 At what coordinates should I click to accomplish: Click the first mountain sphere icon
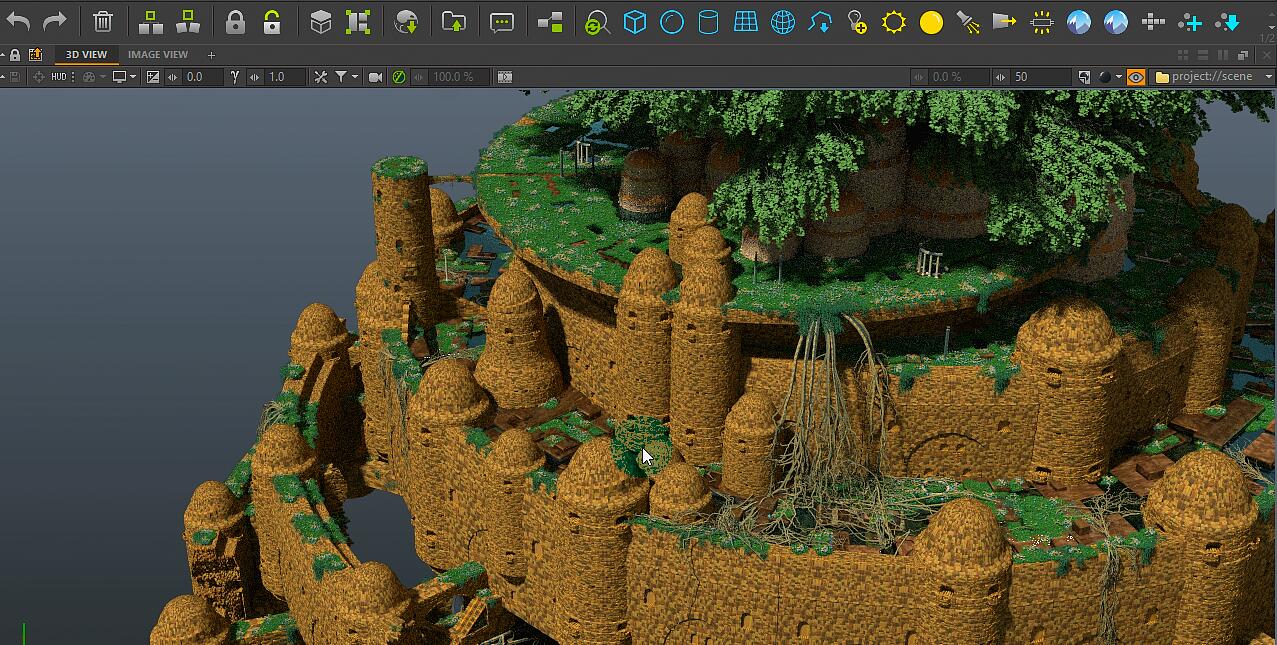pos(1079,21)
